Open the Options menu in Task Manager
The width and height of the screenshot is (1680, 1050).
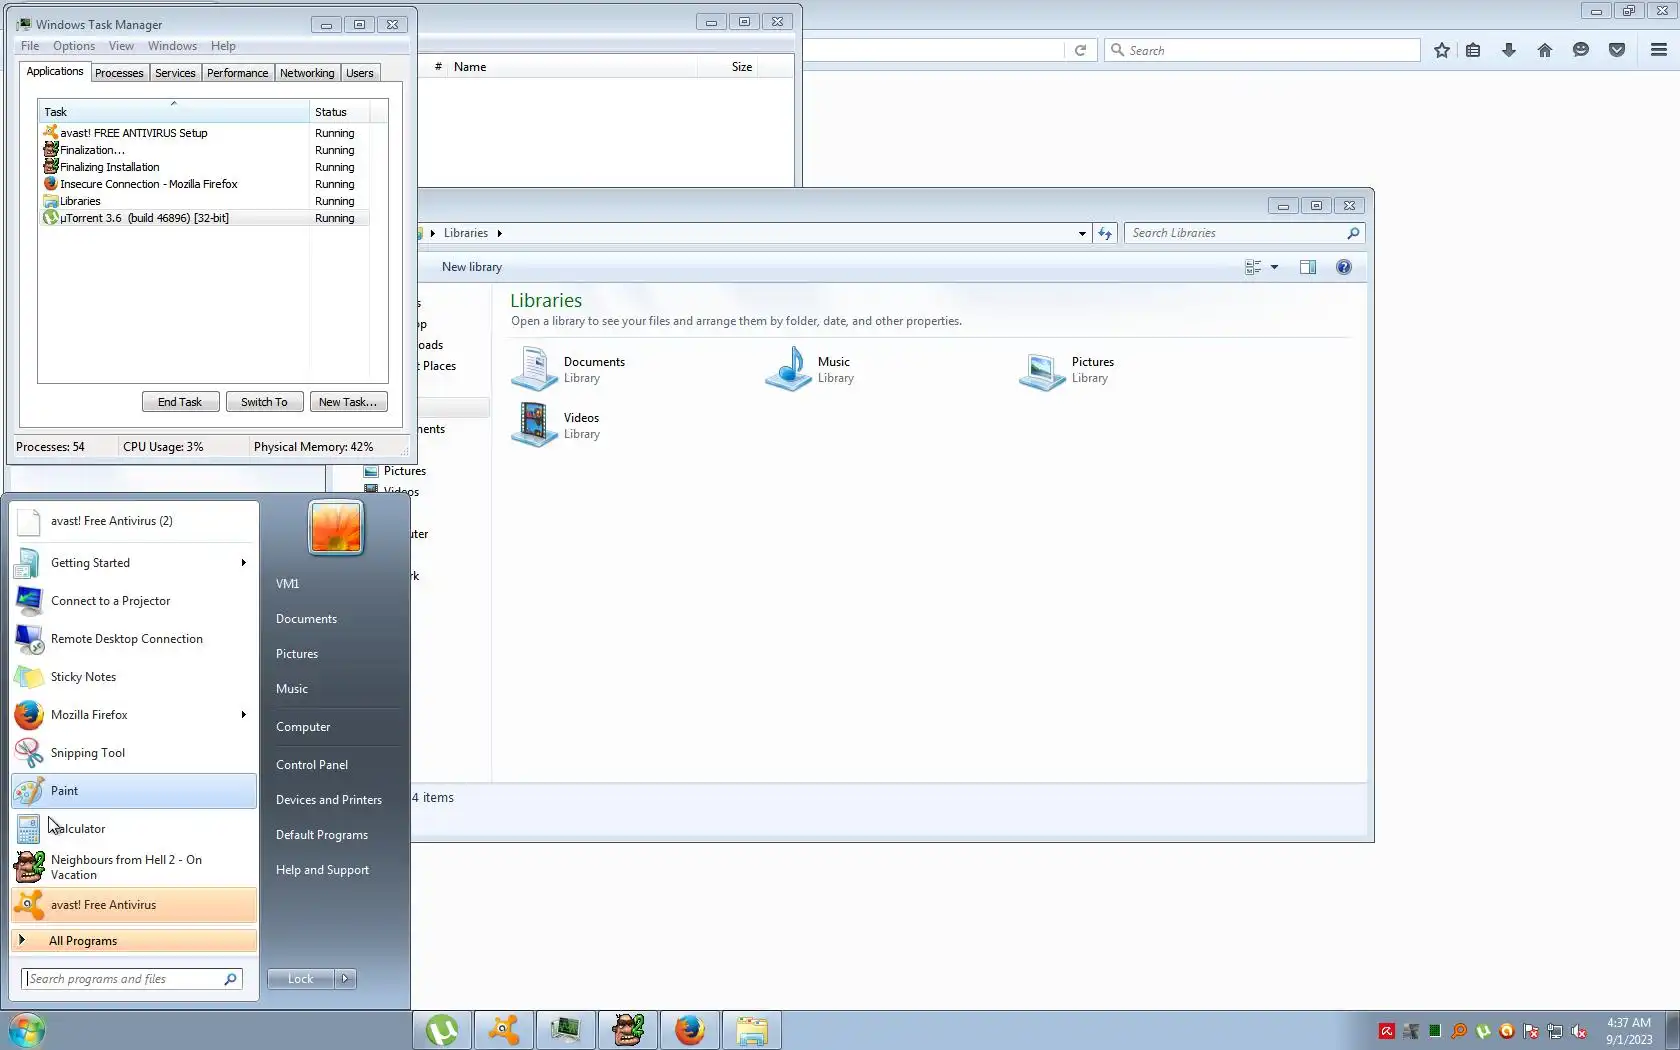click(74, 46)
